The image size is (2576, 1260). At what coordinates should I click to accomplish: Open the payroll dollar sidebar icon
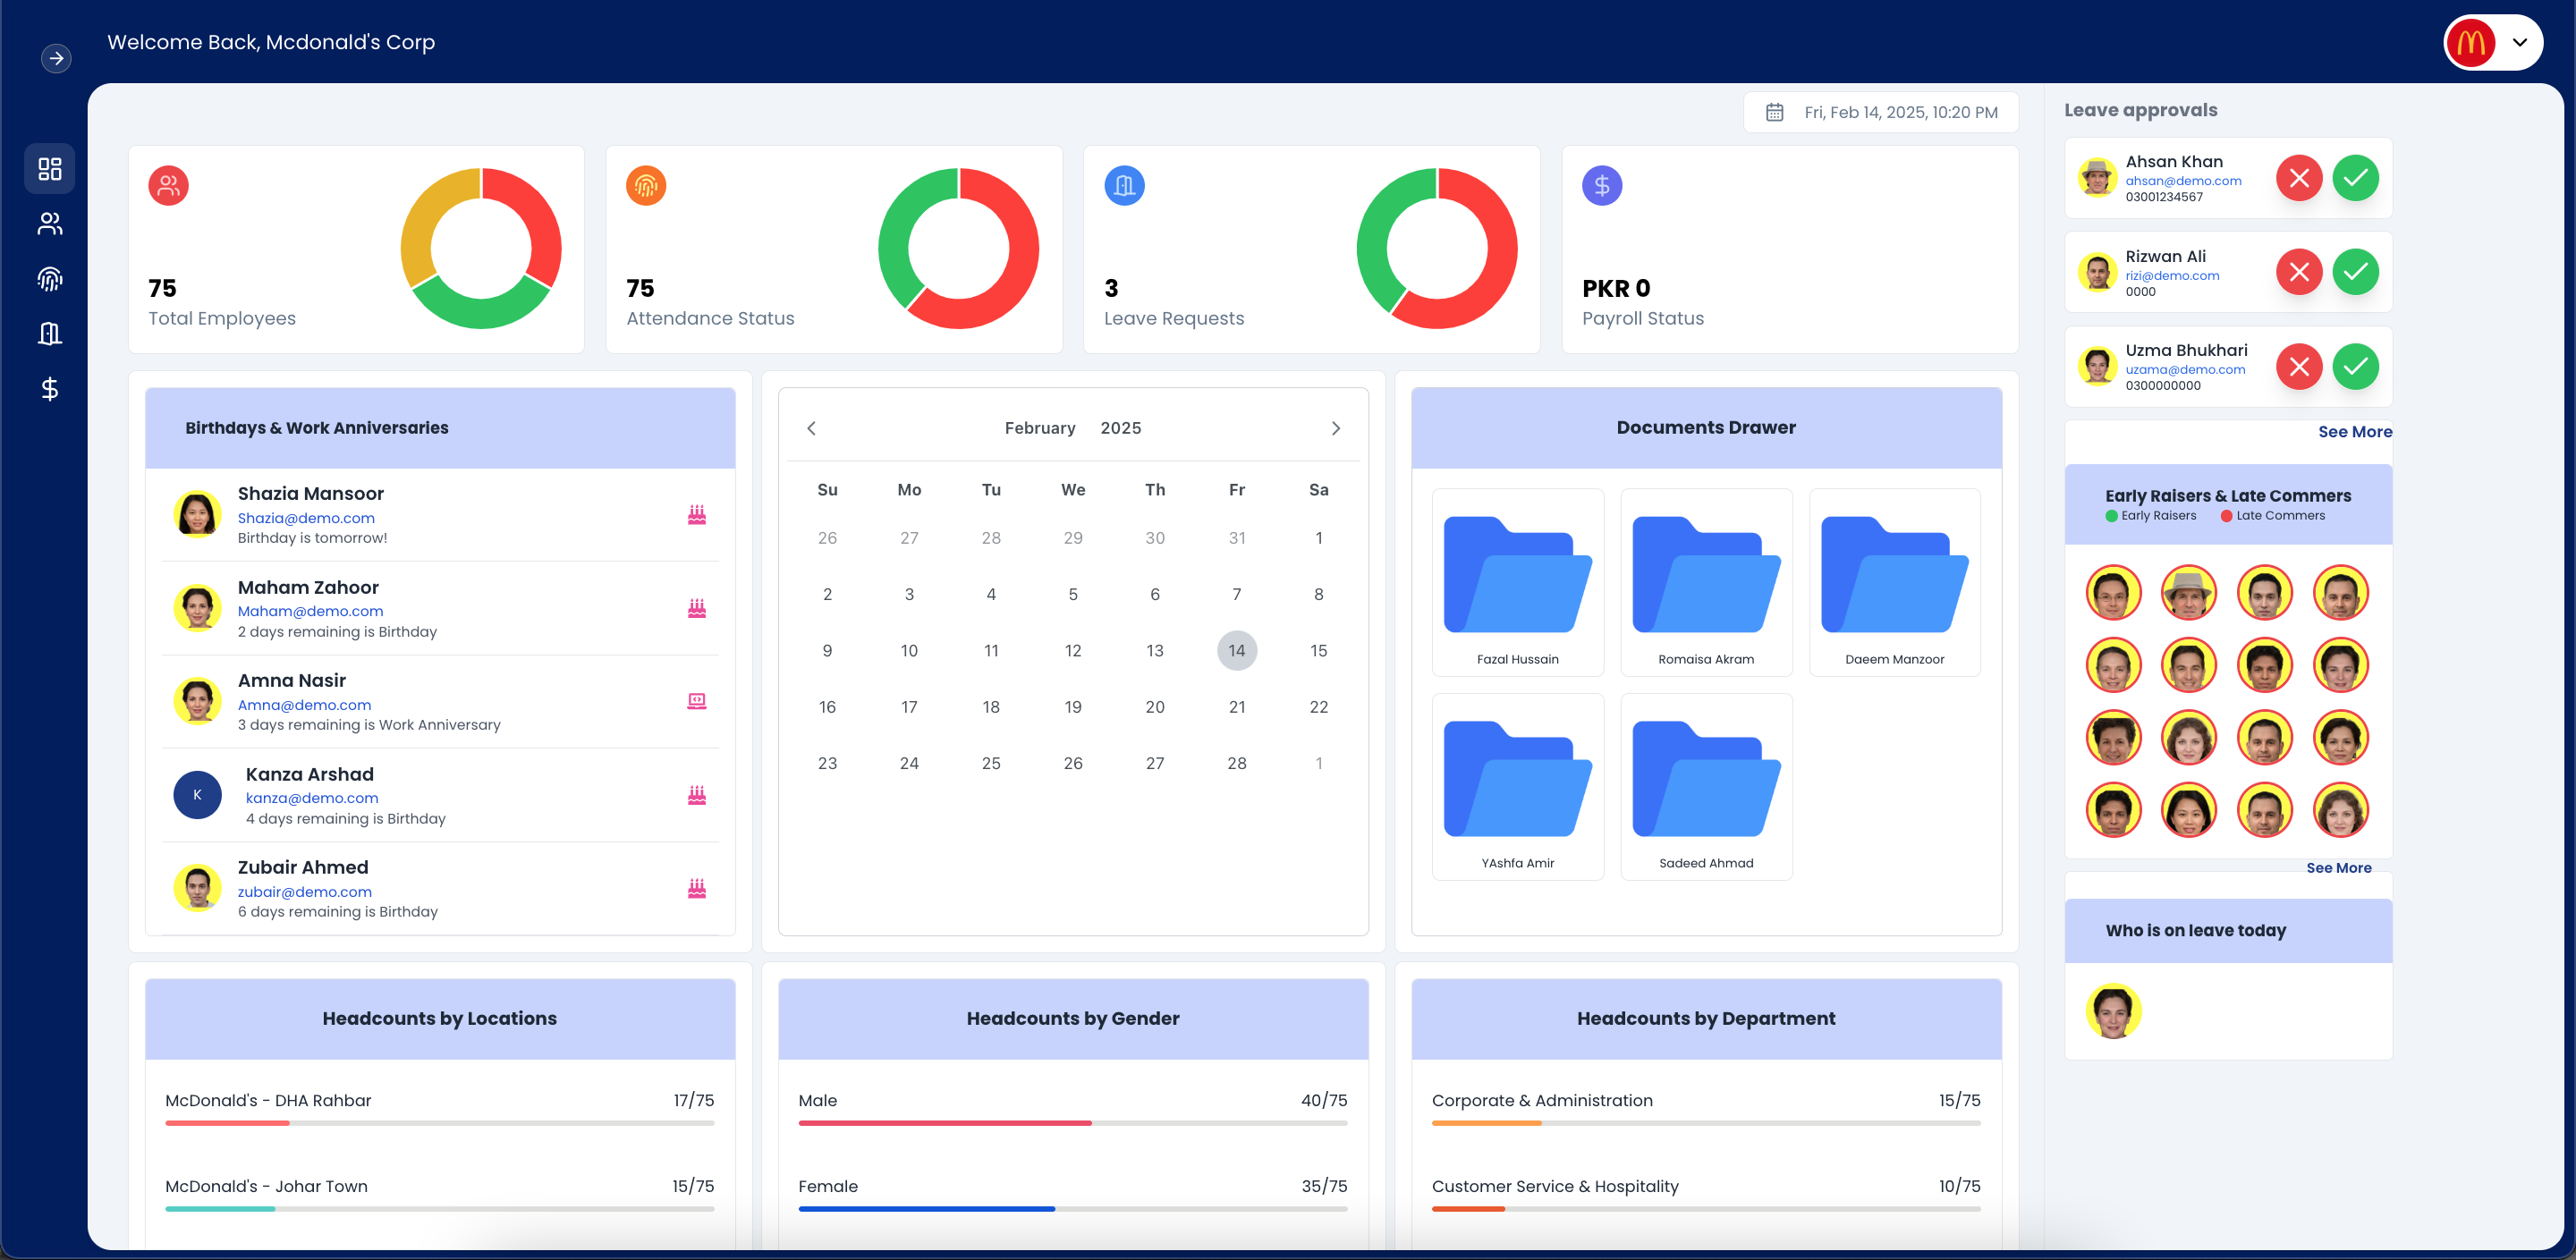[x=50, y=389]
